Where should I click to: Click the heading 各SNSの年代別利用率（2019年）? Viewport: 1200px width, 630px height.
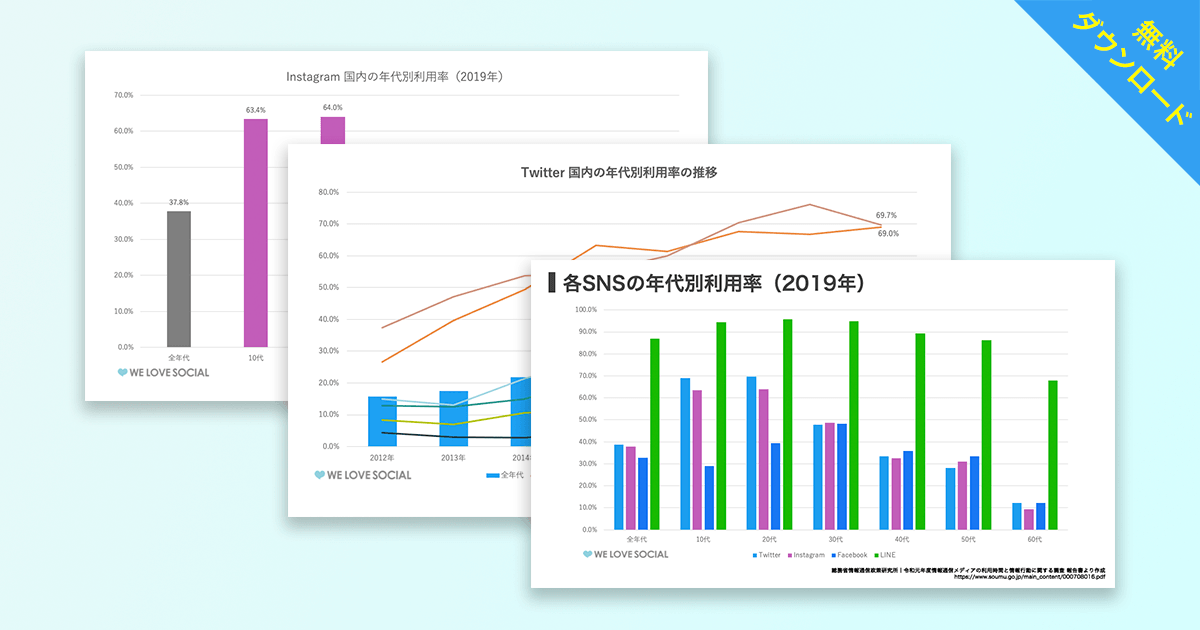click(713, 283)
